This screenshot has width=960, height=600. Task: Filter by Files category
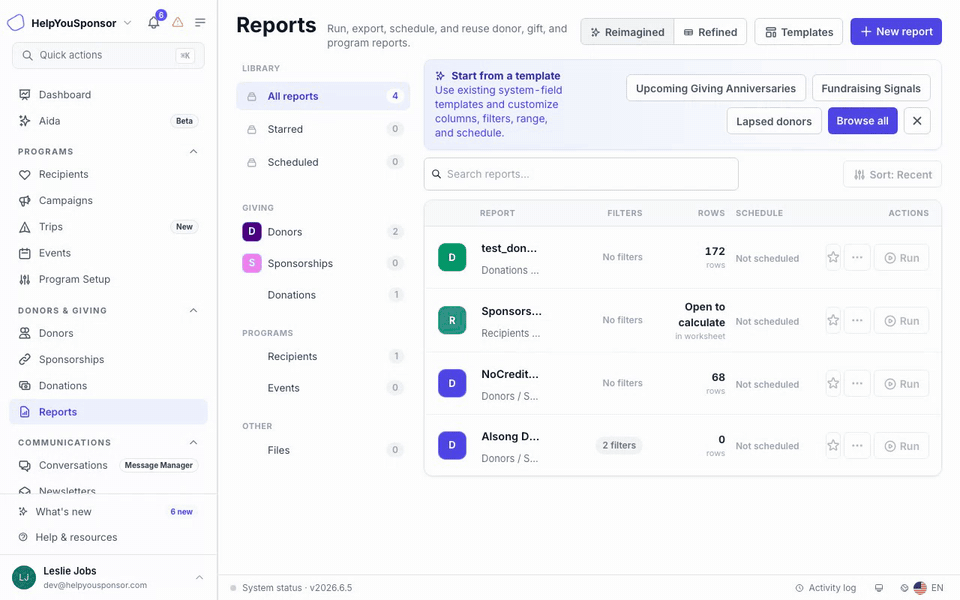(x=323, y=450)
